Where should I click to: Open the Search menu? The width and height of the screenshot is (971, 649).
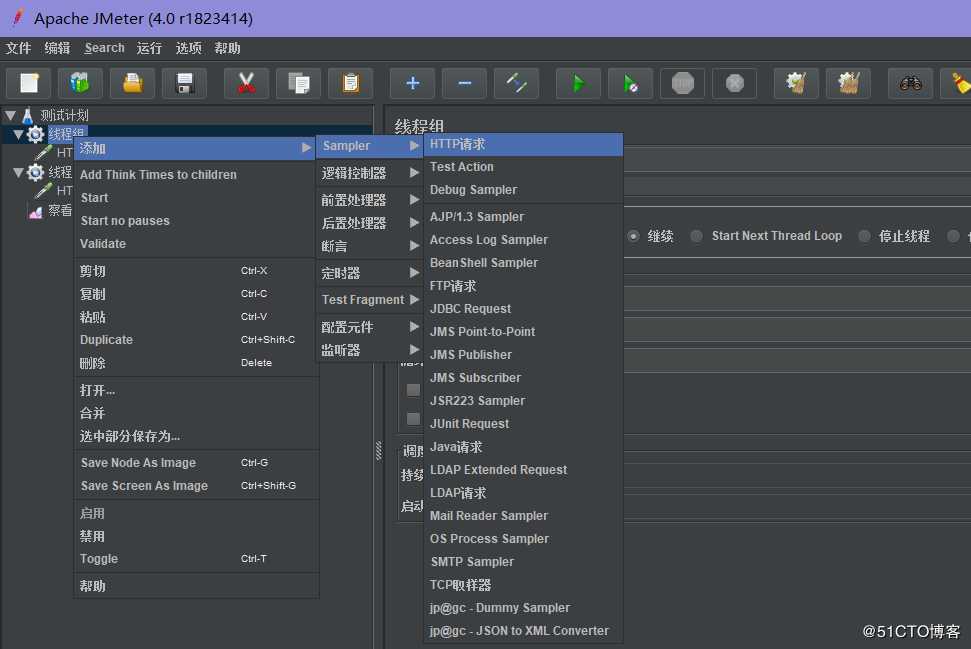click(x=104, y=48)
